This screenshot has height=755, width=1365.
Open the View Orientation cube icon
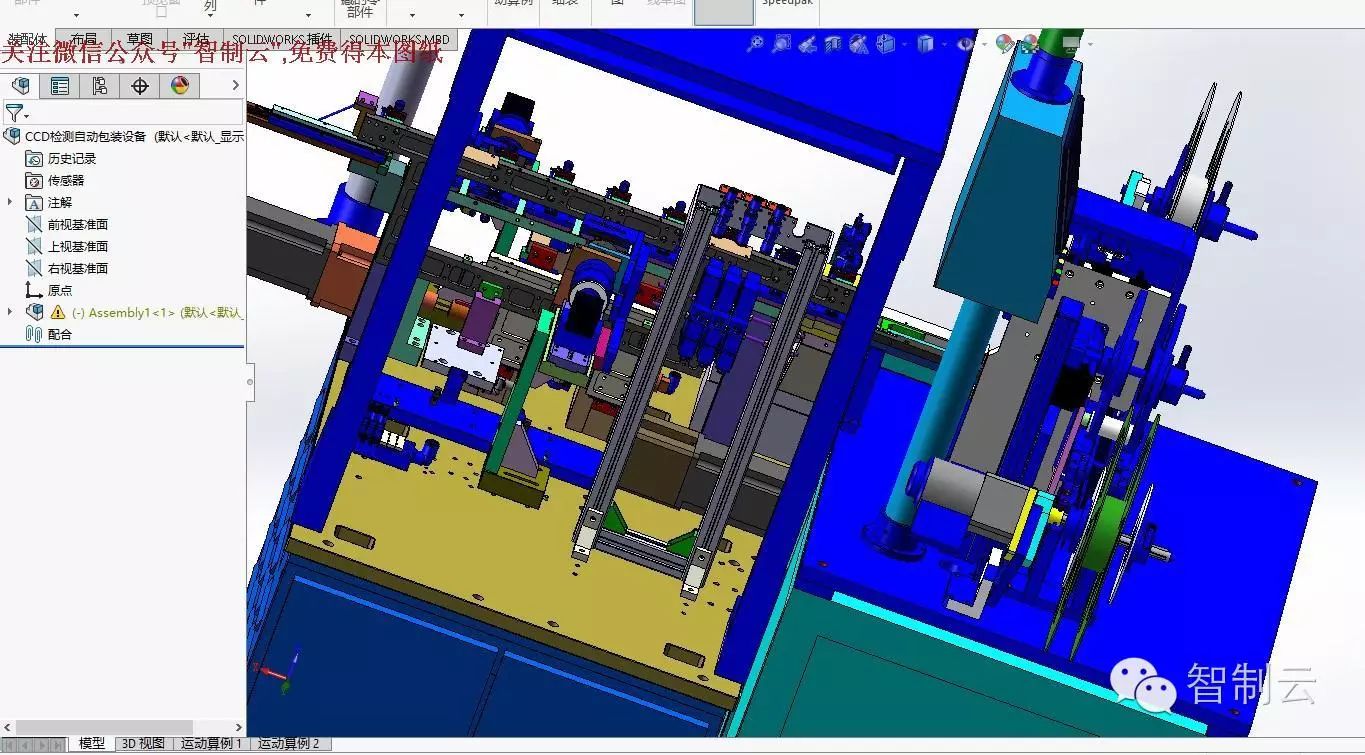(885, 43)
